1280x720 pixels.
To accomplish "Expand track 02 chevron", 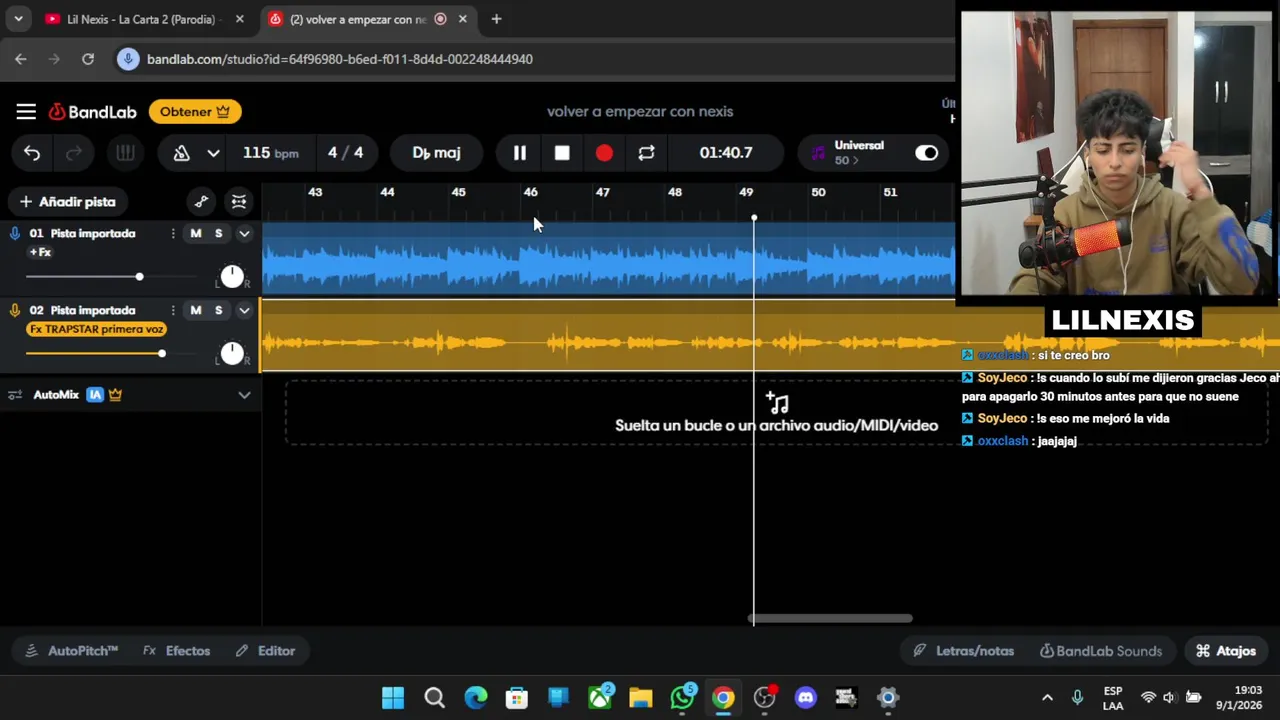I will 244,310.
